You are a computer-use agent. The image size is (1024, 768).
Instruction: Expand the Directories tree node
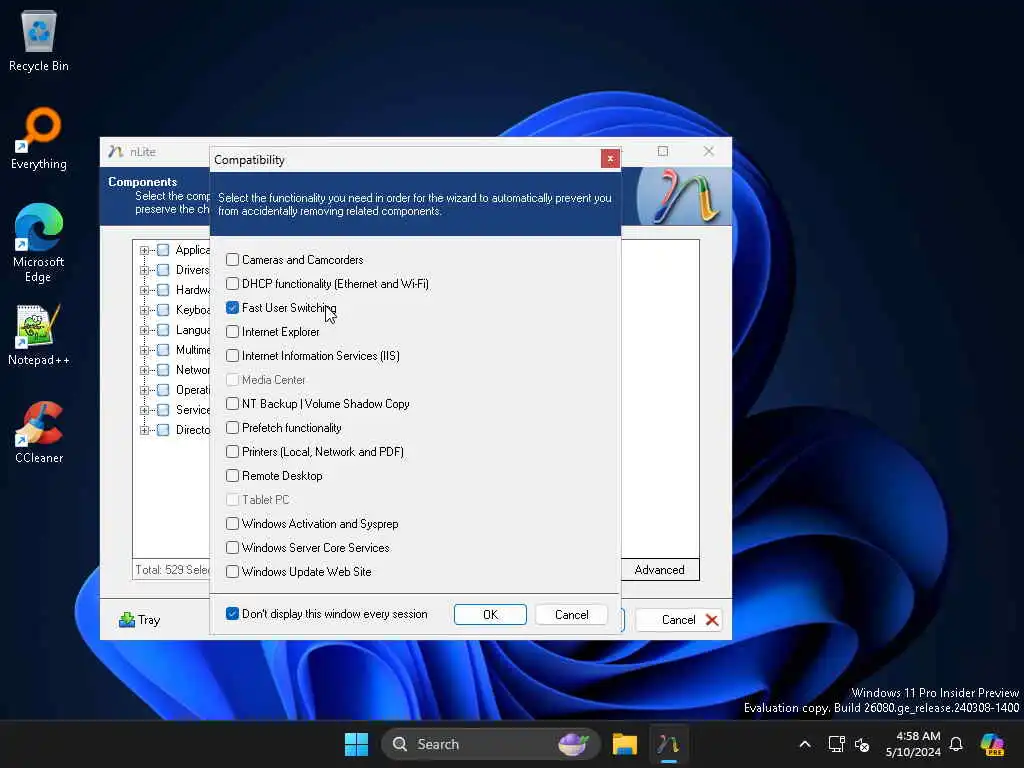coord(144,430)
